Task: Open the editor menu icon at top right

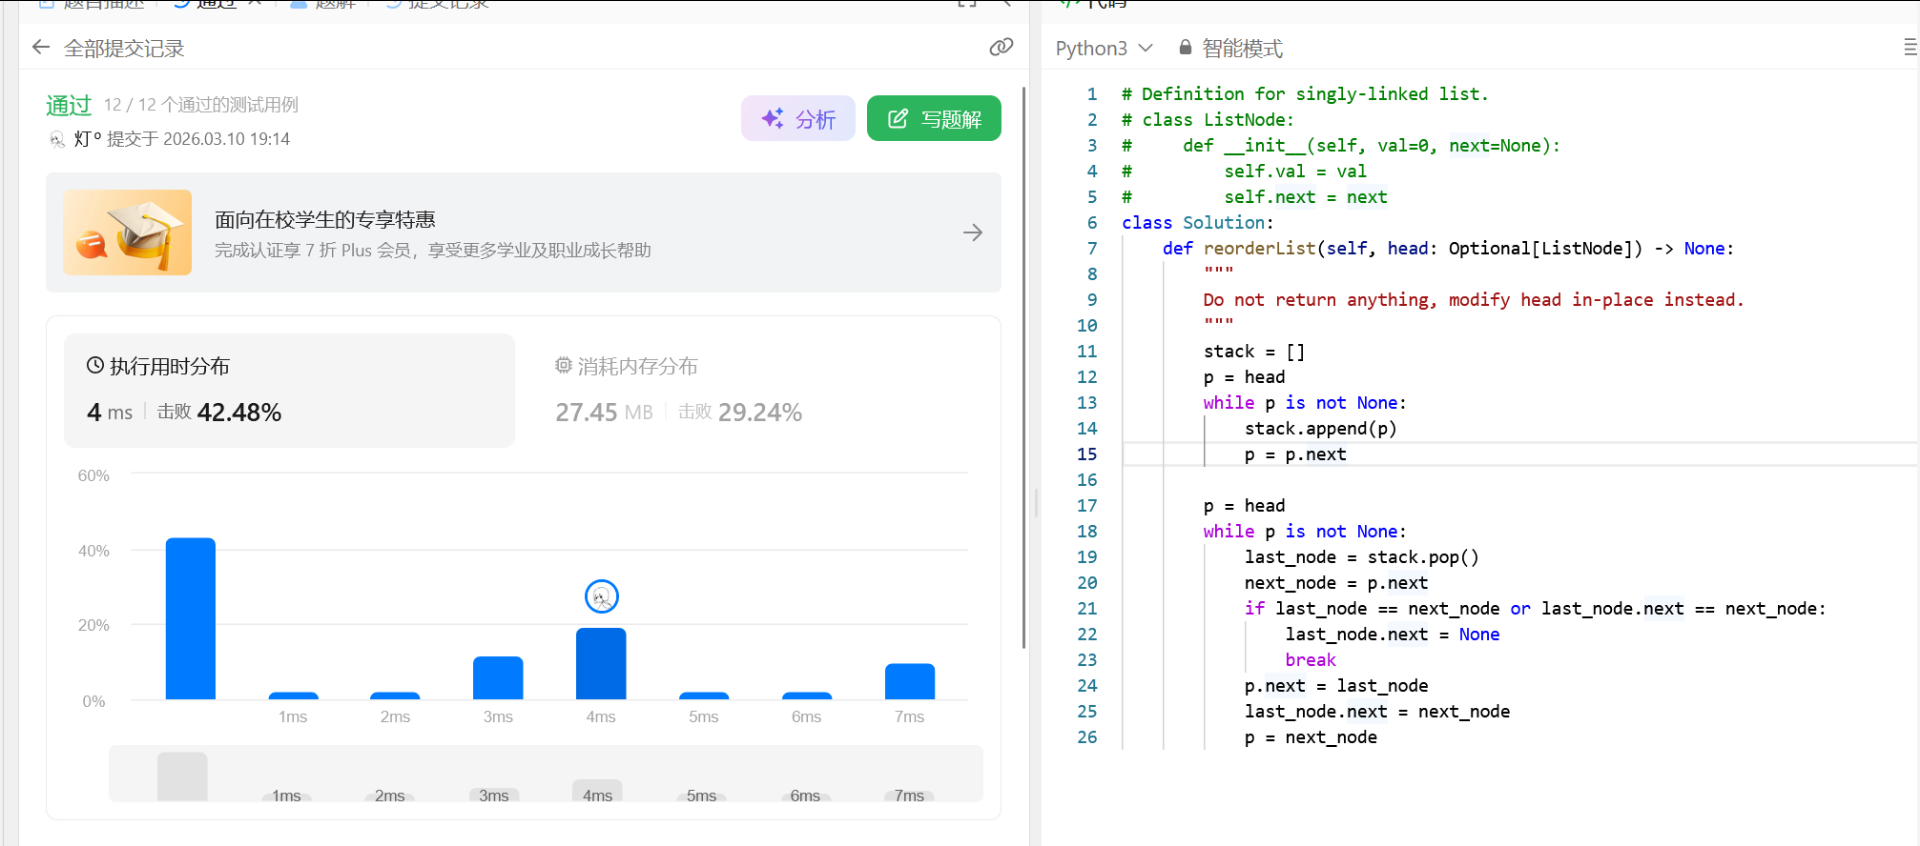Action: click(1909, 47)
